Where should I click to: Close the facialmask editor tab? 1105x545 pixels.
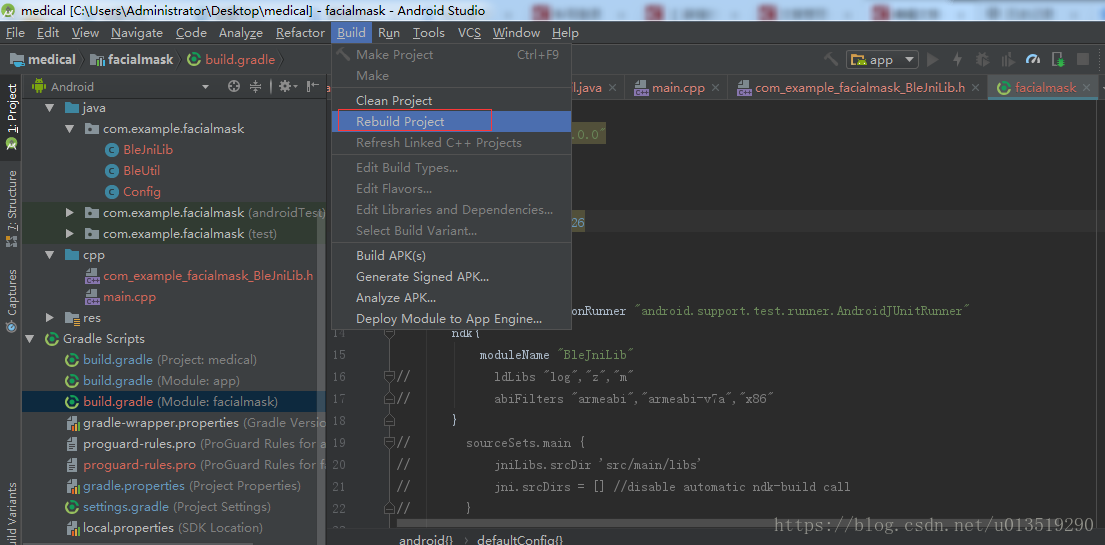(x=1087, y=88)
